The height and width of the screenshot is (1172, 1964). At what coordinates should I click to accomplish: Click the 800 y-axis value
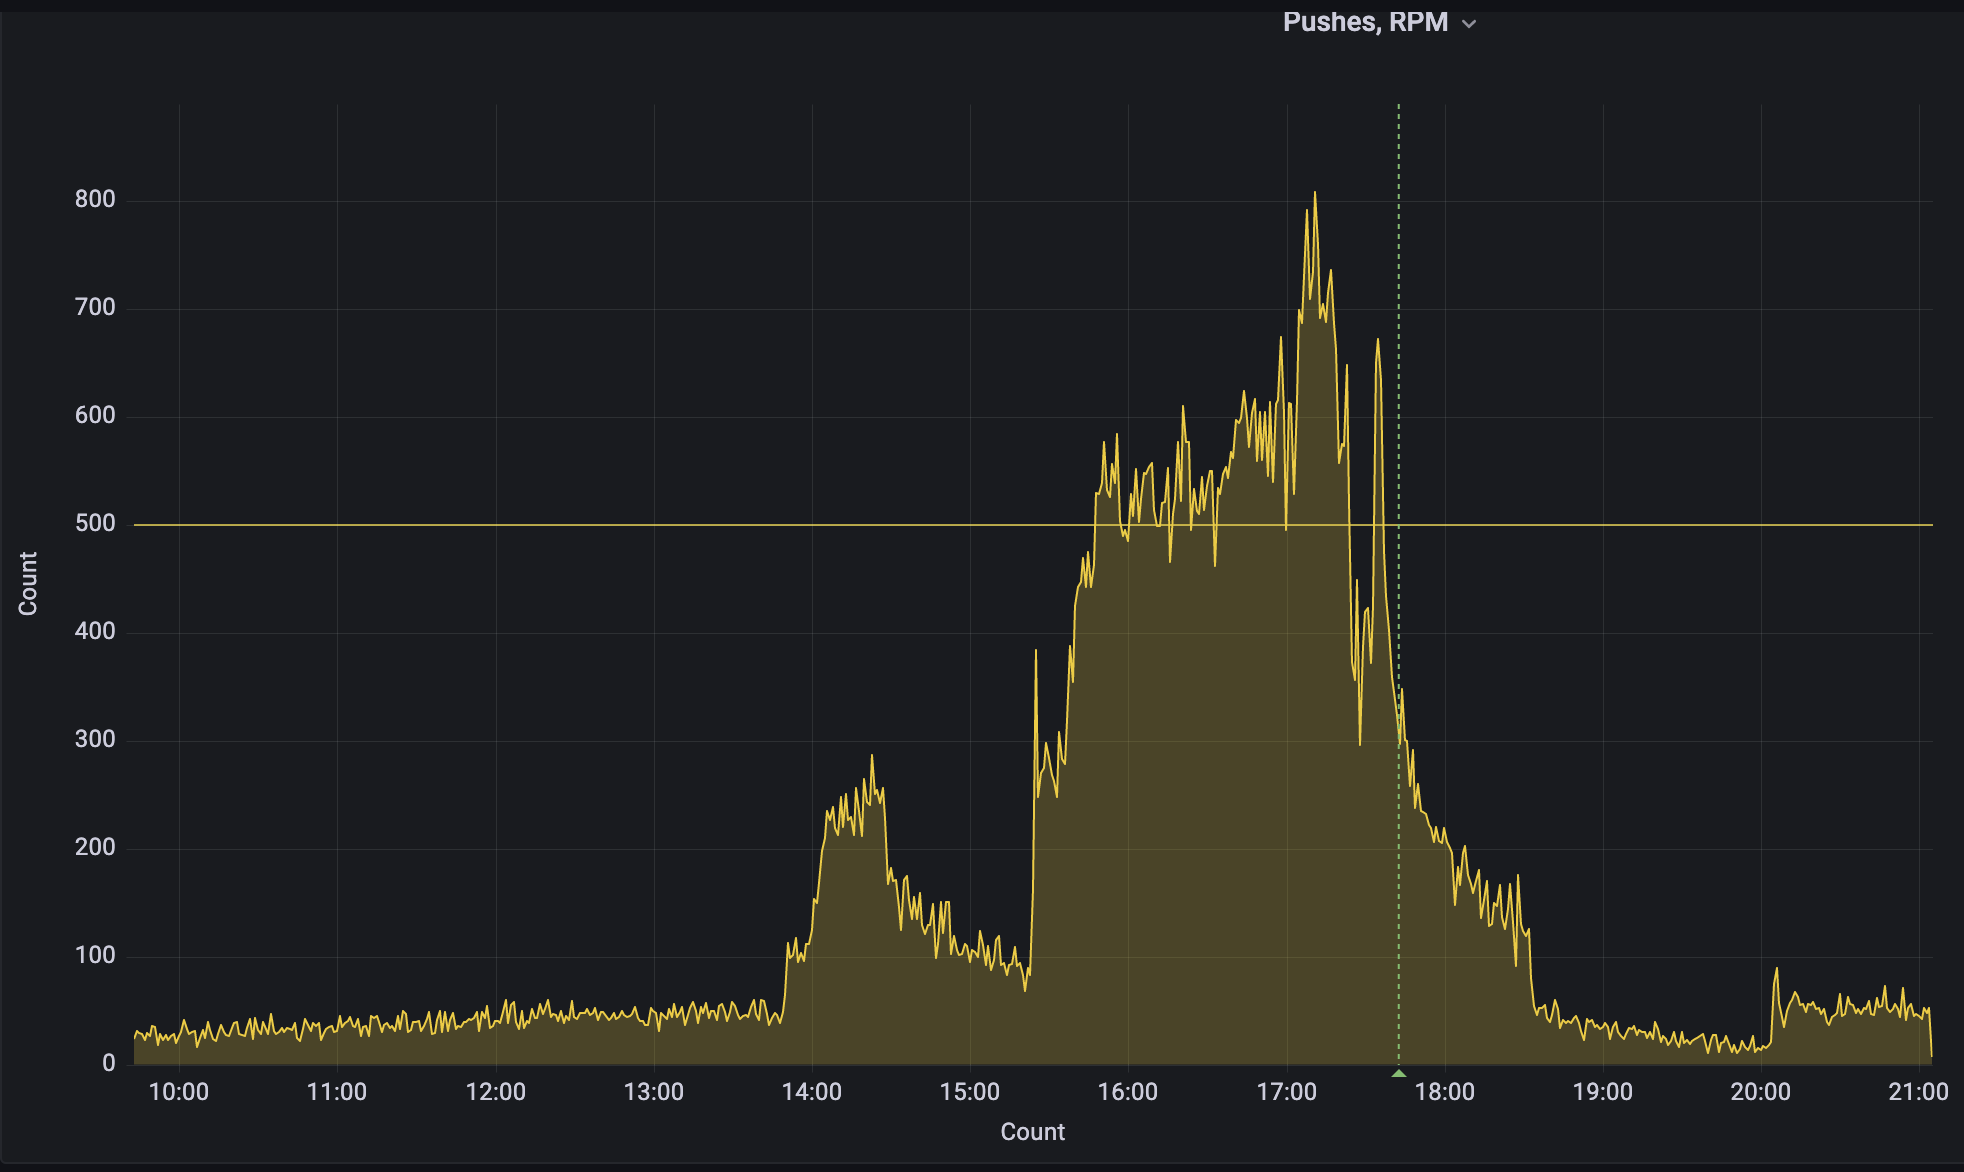(95, 199)
